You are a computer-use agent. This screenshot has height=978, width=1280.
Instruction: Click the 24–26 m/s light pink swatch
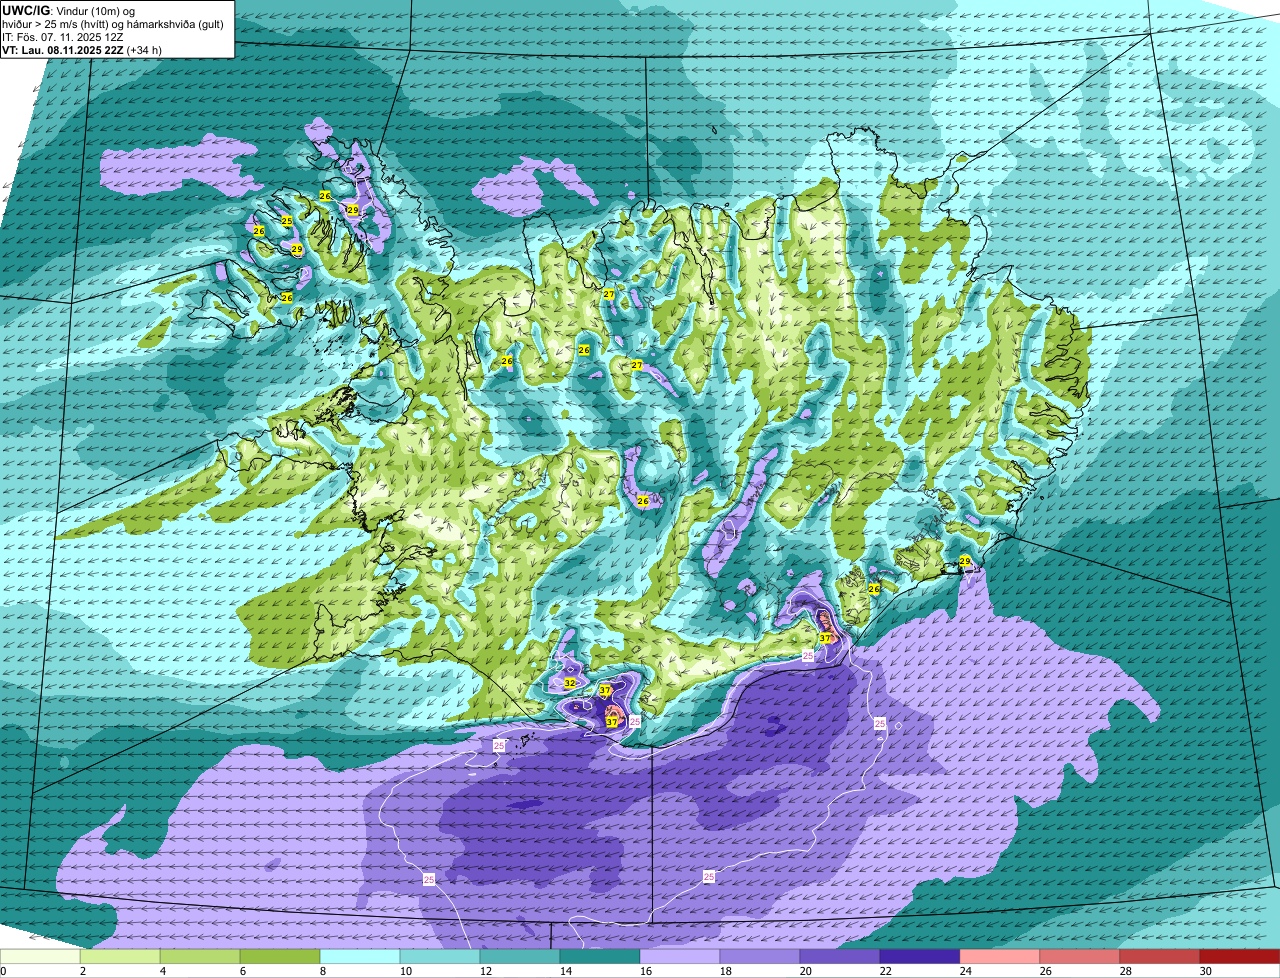click(x=1000, y=957)
